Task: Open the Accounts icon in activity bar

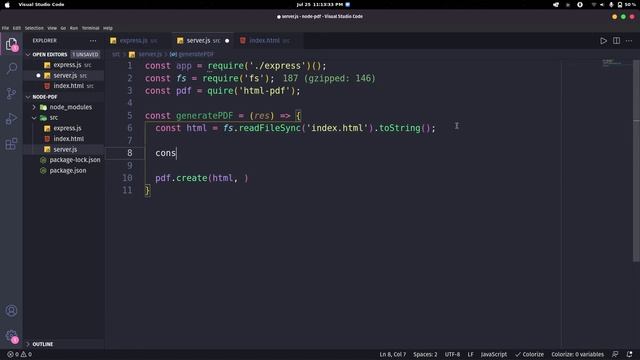Action: (x=11, y=311)
